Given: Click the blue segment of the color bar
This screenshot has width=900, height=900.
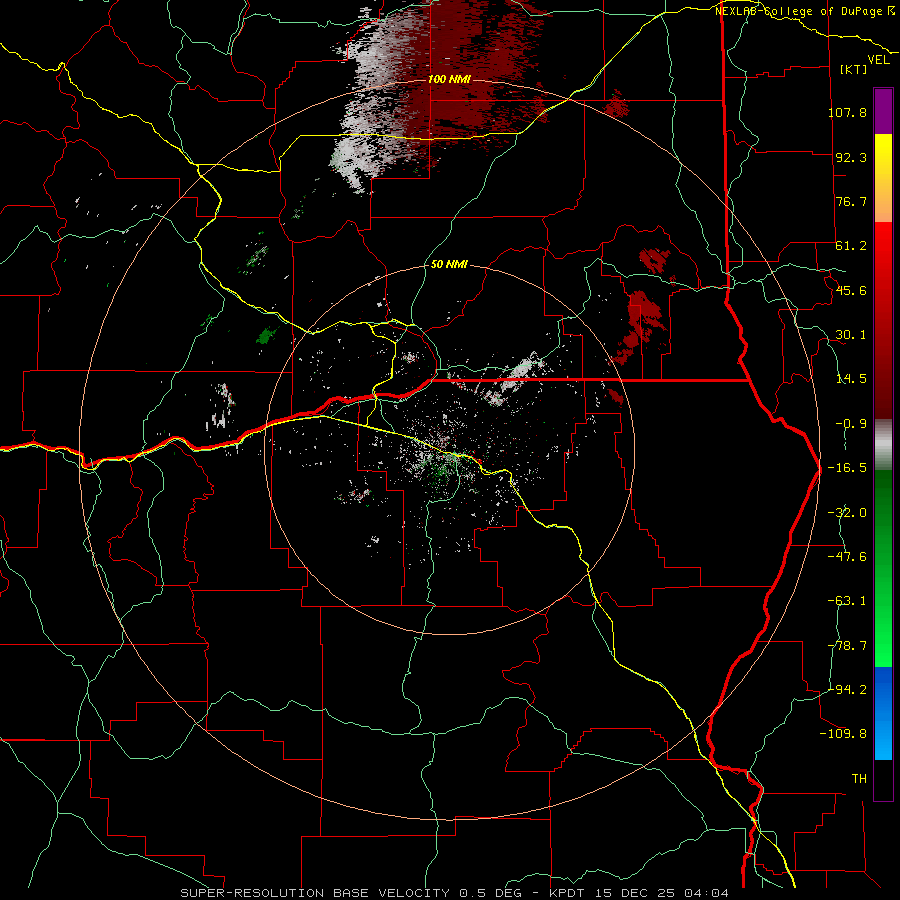Looking at the screenshot, I should point(883,713).
